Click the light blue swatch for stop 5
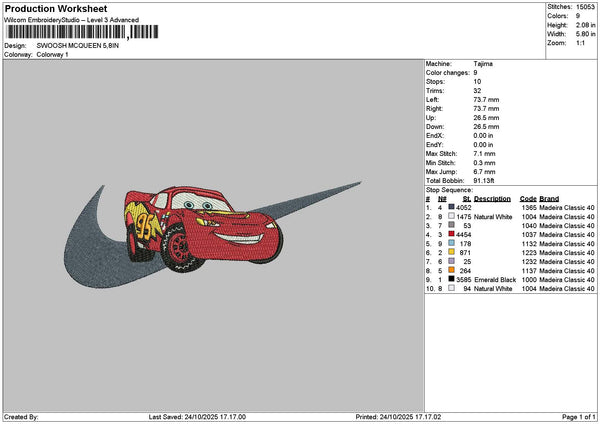Screen dimensions: 600x424 (452, 243)
